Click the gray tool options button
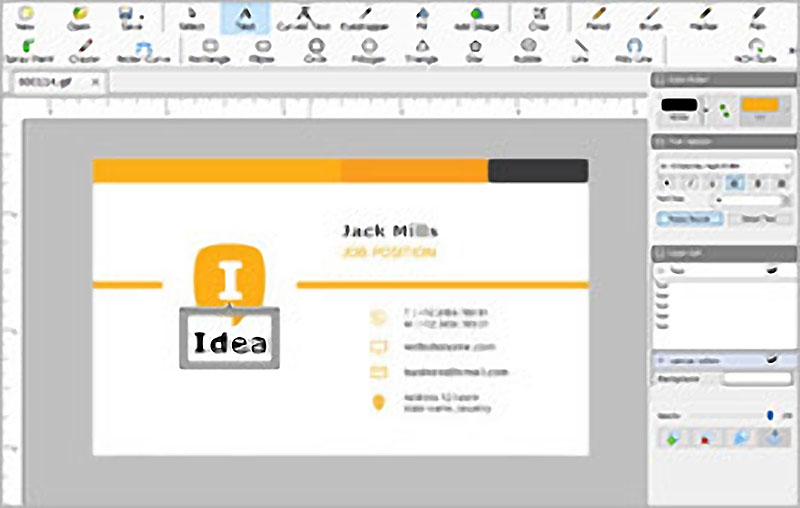Image resolution: width=800 pixels, height=508 pixels. pyautogui.click(x=760, y=219)
